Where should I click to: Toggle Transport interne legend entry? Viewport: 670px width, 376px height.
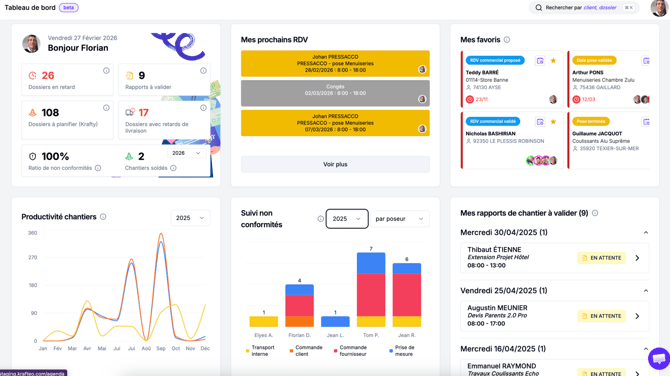pos(260,351)
